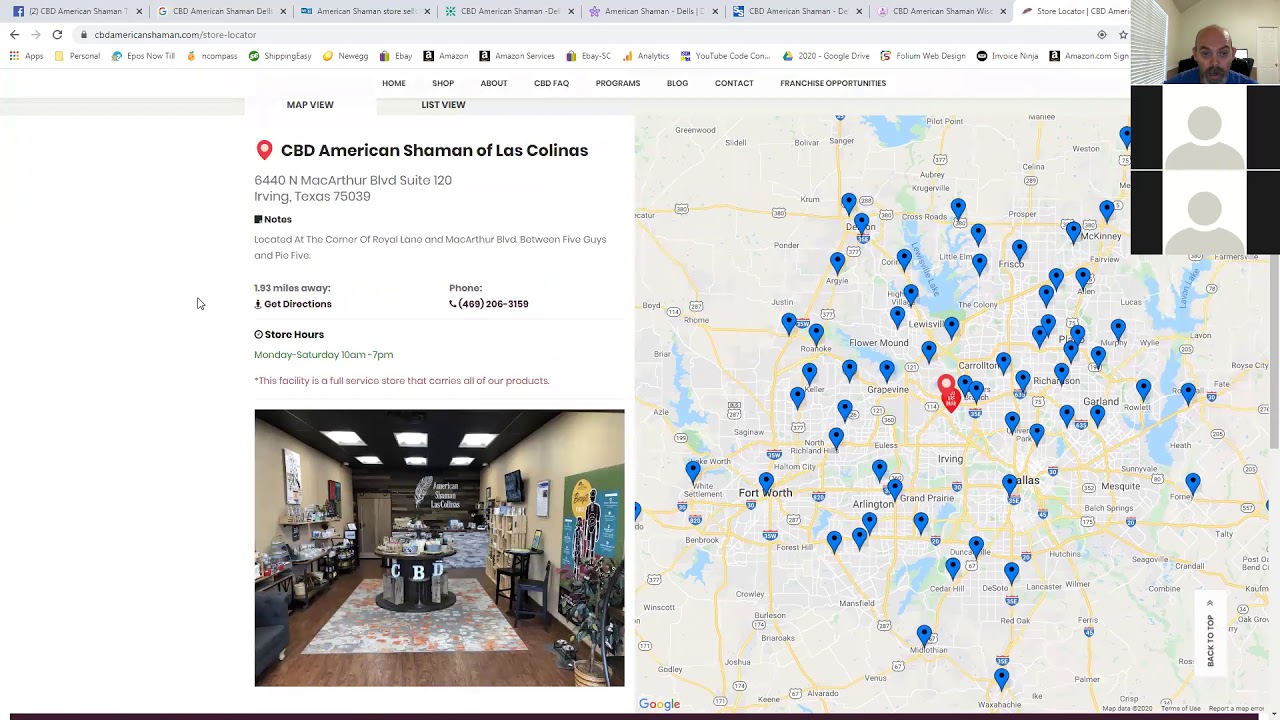The height and width of the screenshot is (720, 1280).
Task: Click the store hours Monday-Saturday 10am-7pm text
Action: [x=323, y=355]
